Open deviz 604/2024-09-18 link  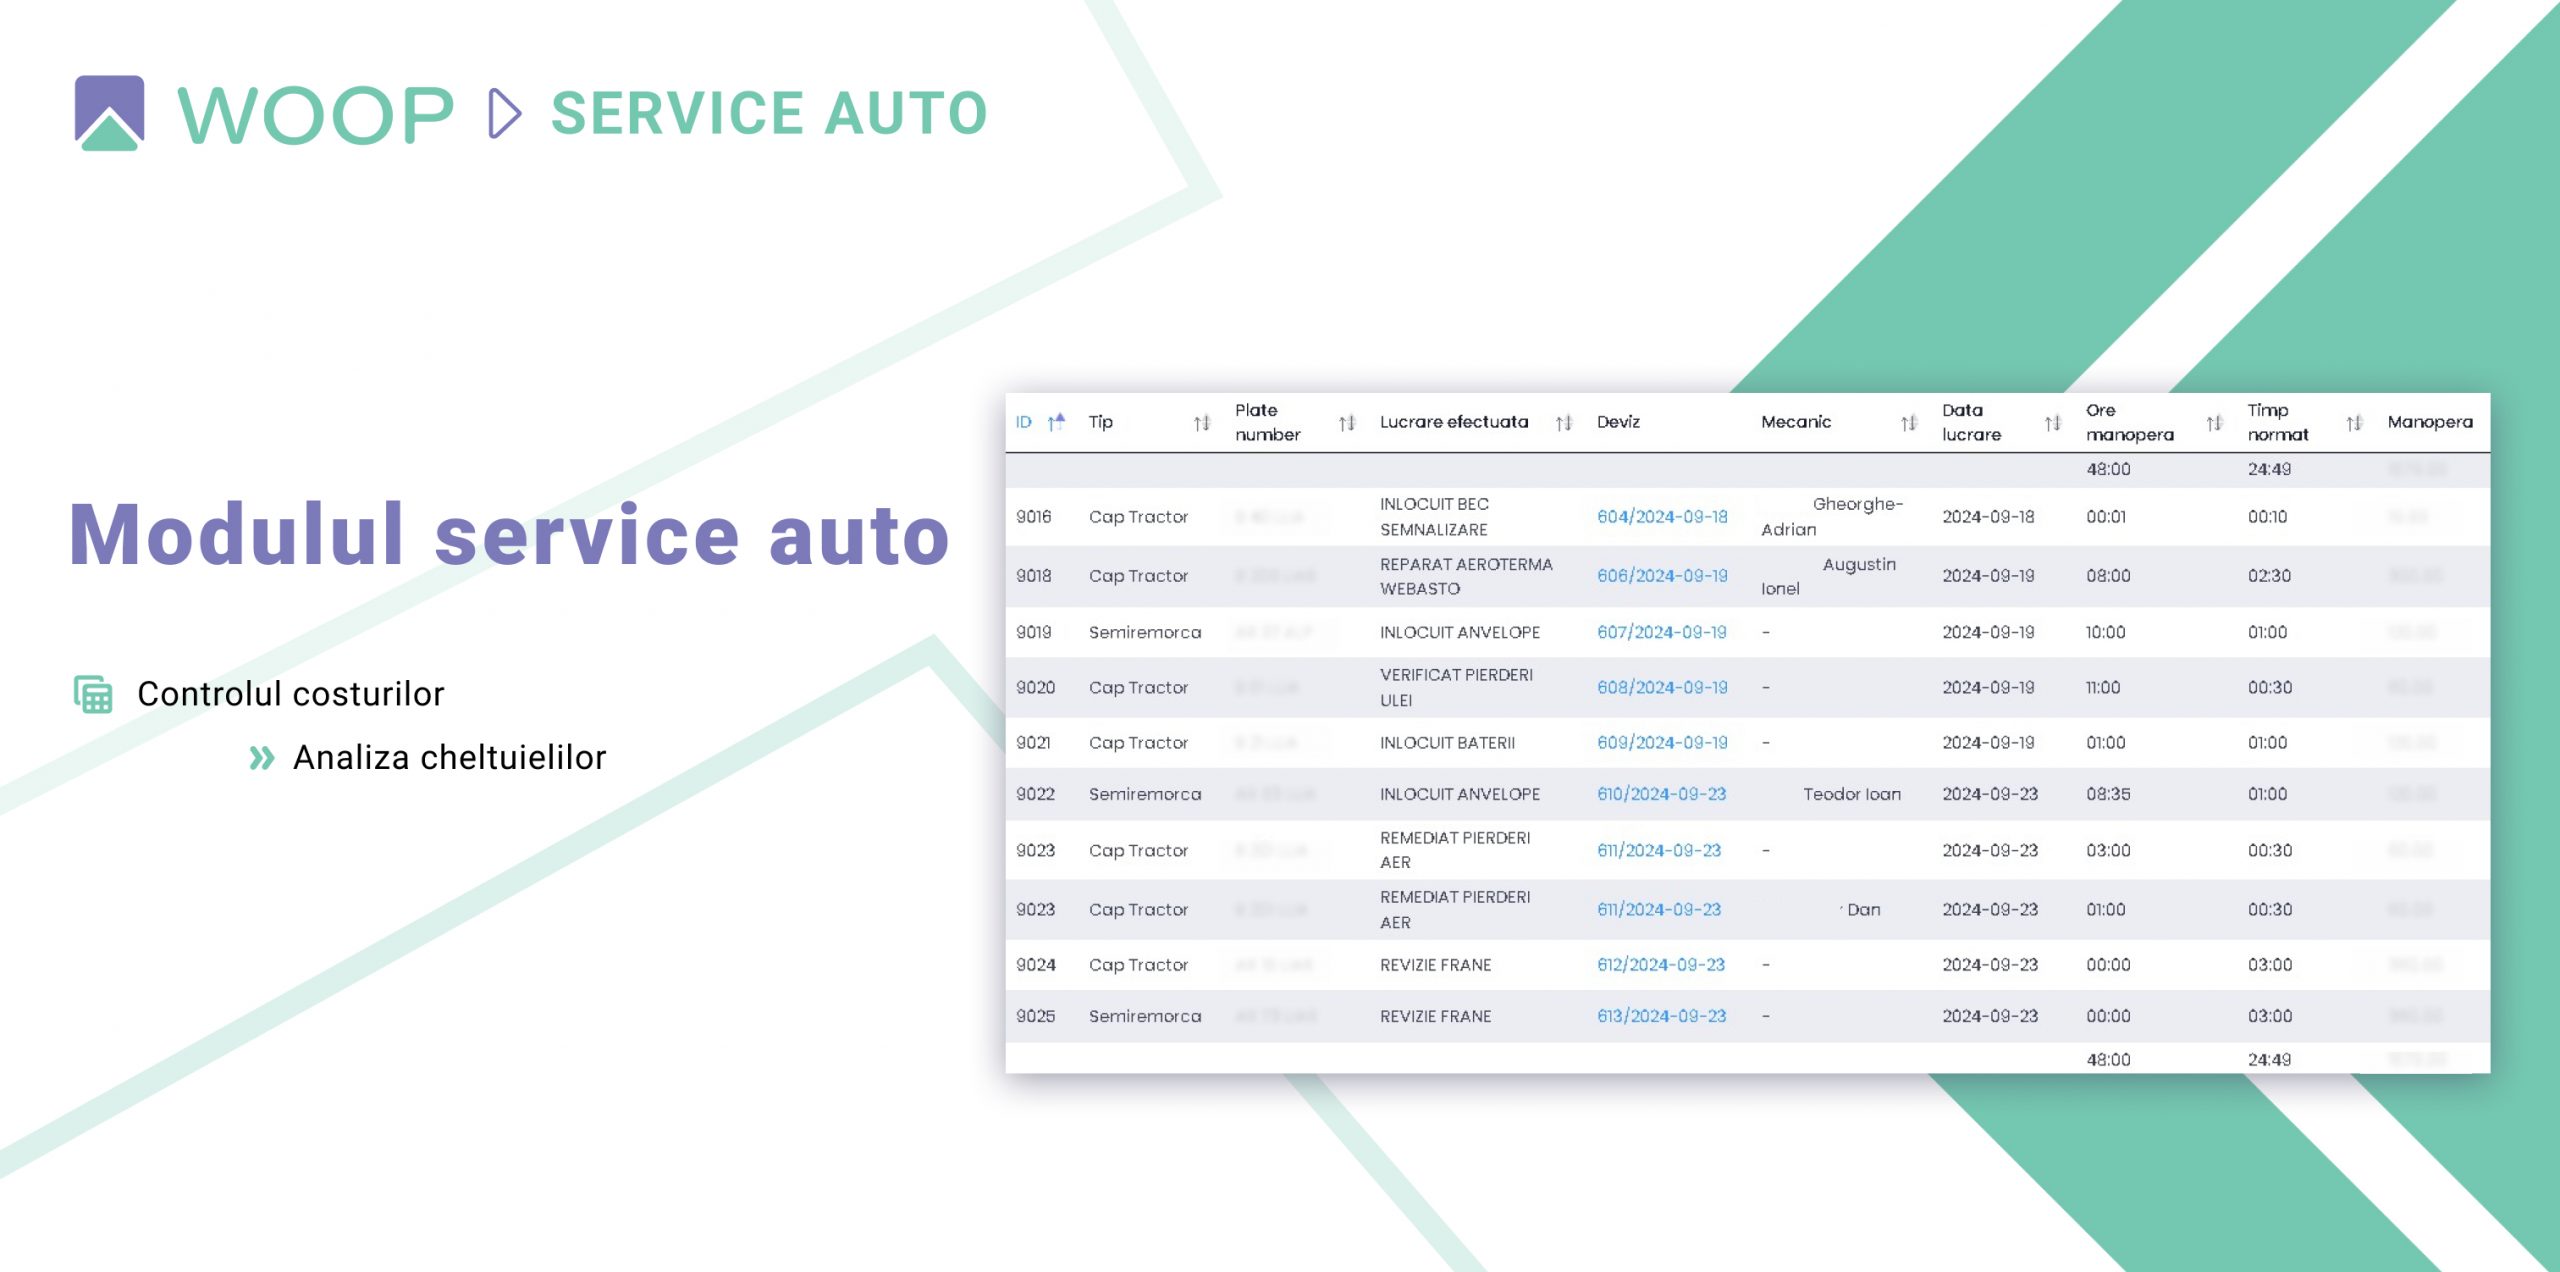point(1662,517)
